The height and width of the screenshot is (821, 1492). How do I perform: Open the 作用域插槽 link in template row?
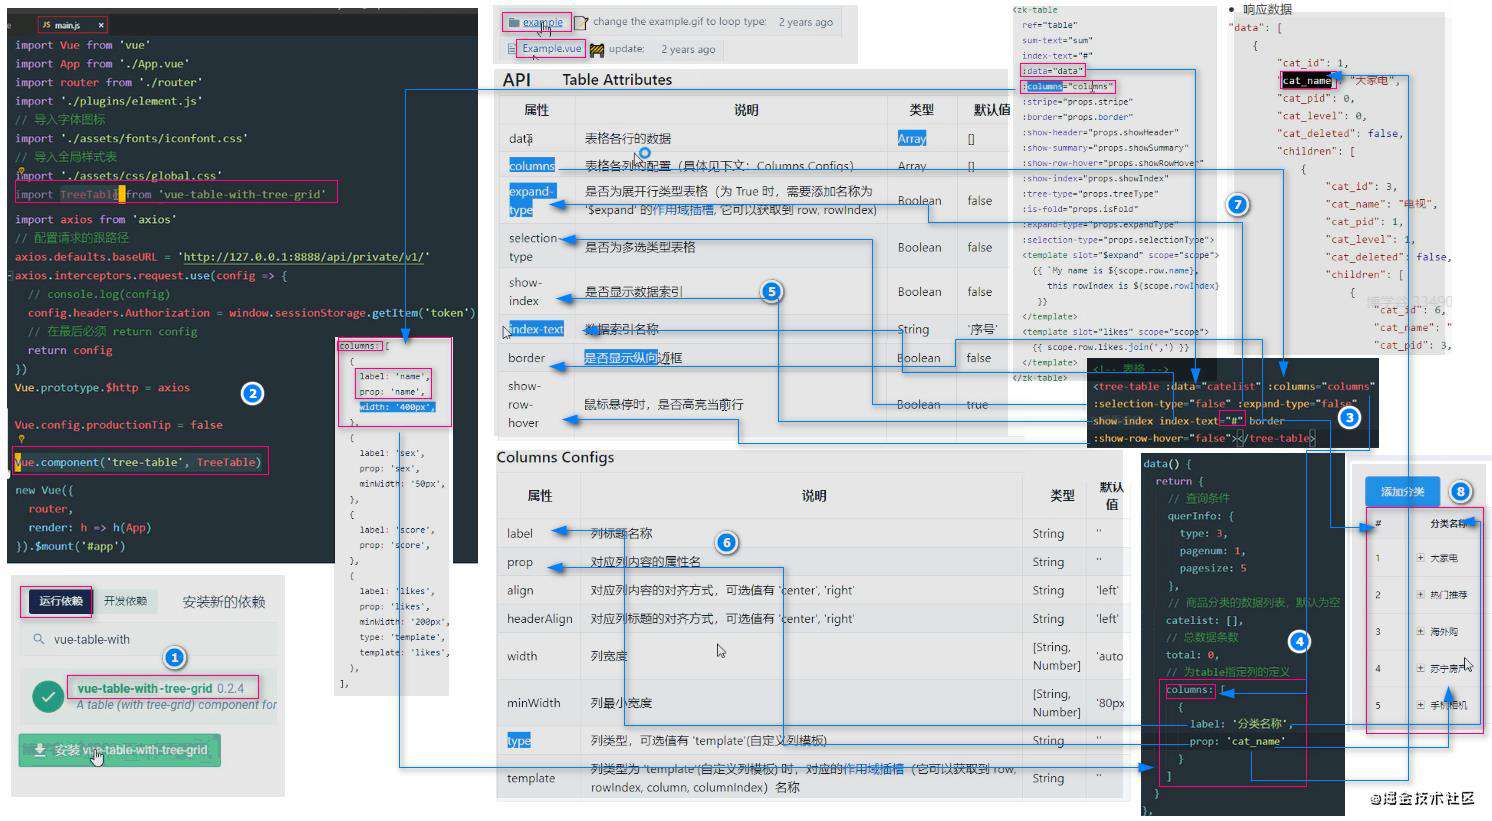click(873, 769)
